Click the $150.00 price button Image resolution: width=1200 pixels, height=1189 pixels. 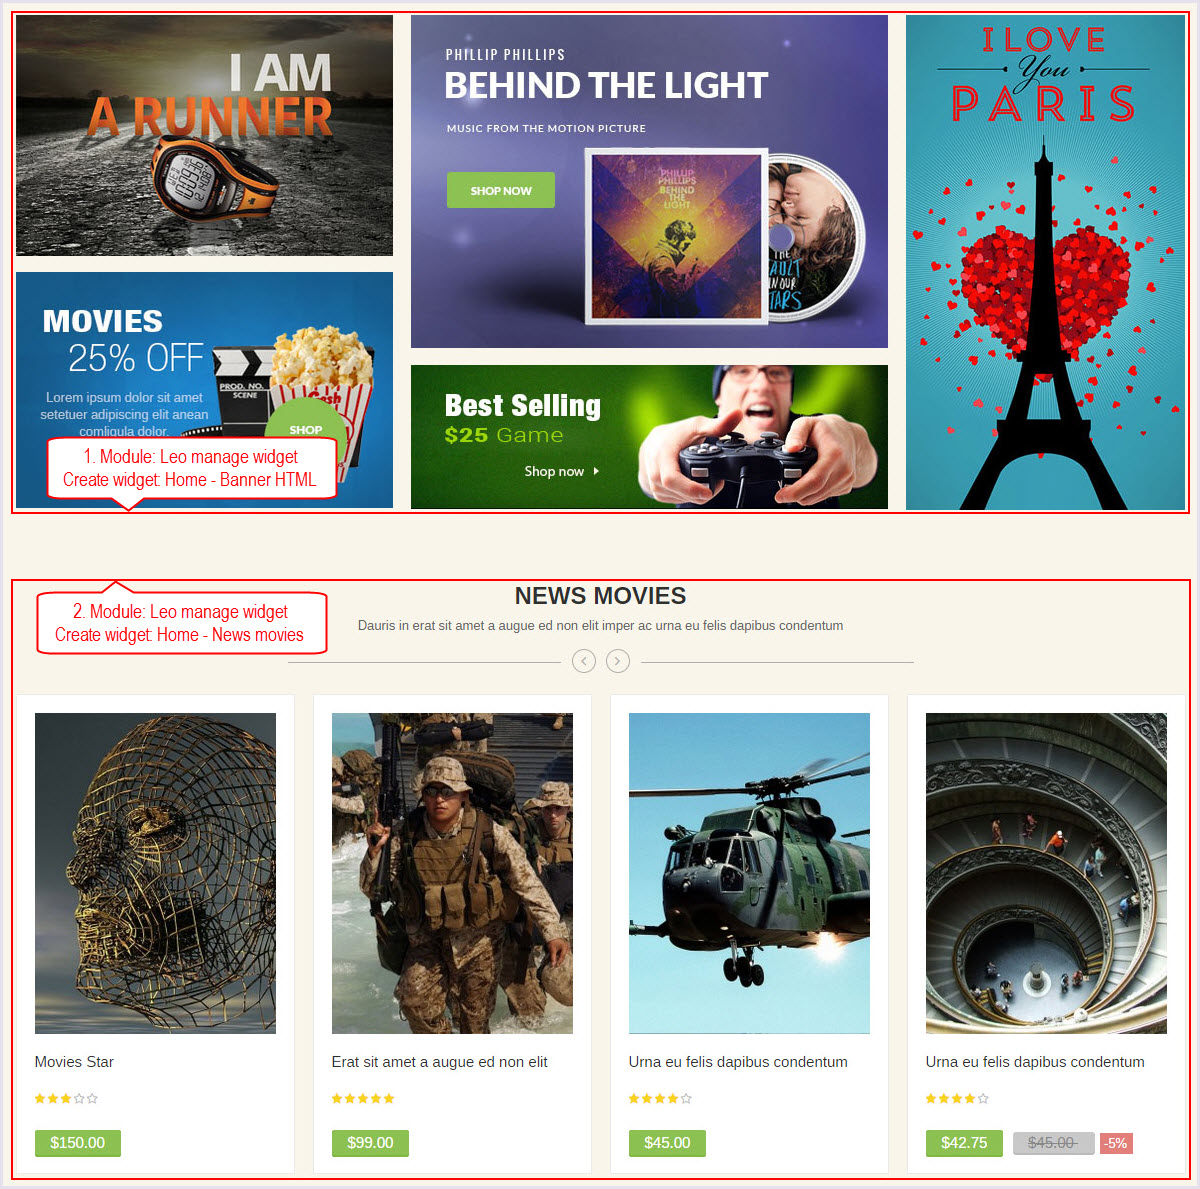pos(78,1143)
